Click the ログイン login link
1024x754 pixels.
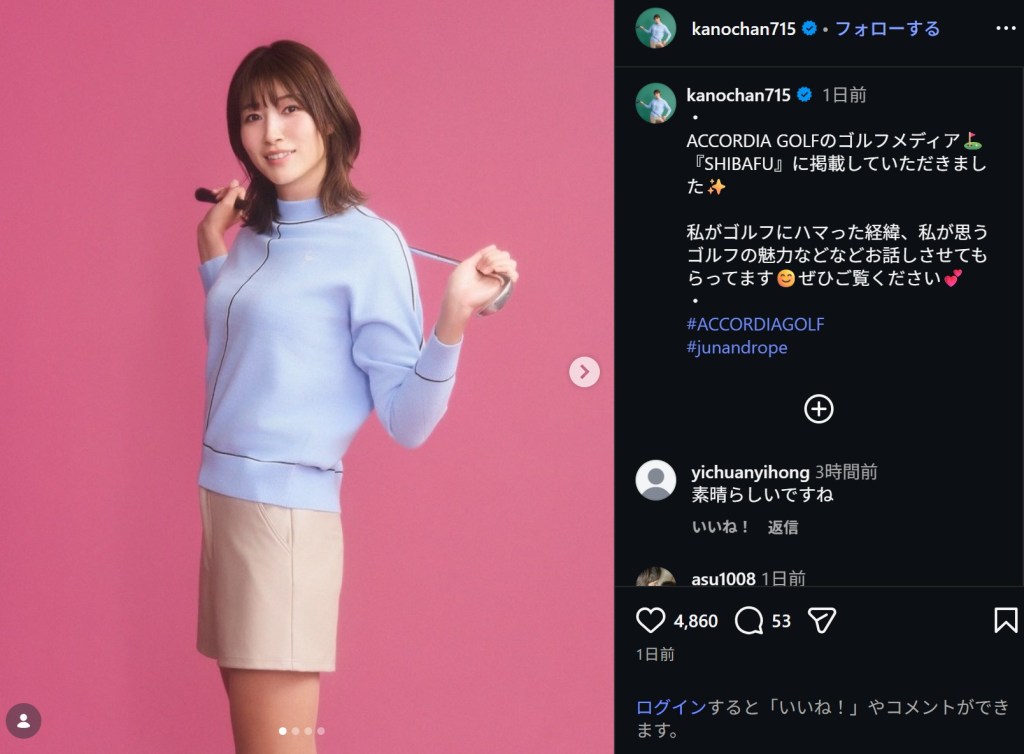671,707
